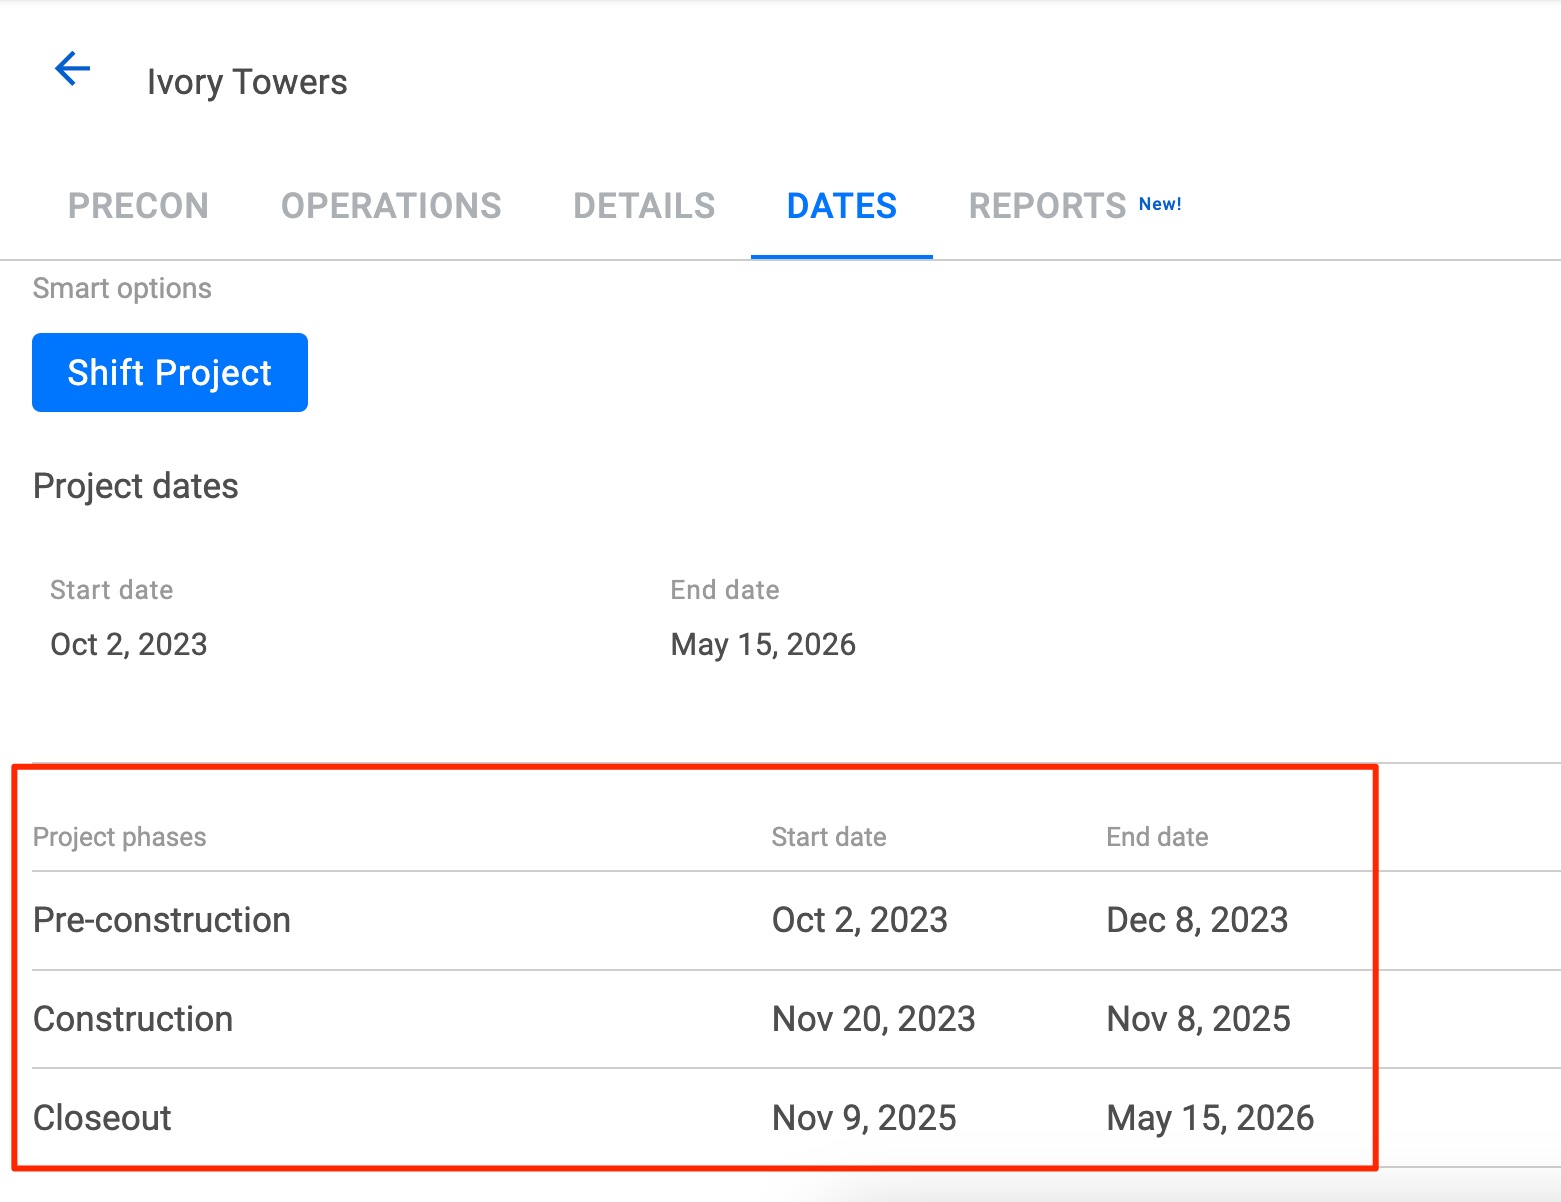This screenshot has height=1202, width=1561.
Task: Click Closeout end date May 15, 2026
Action: (1210, 1118)
